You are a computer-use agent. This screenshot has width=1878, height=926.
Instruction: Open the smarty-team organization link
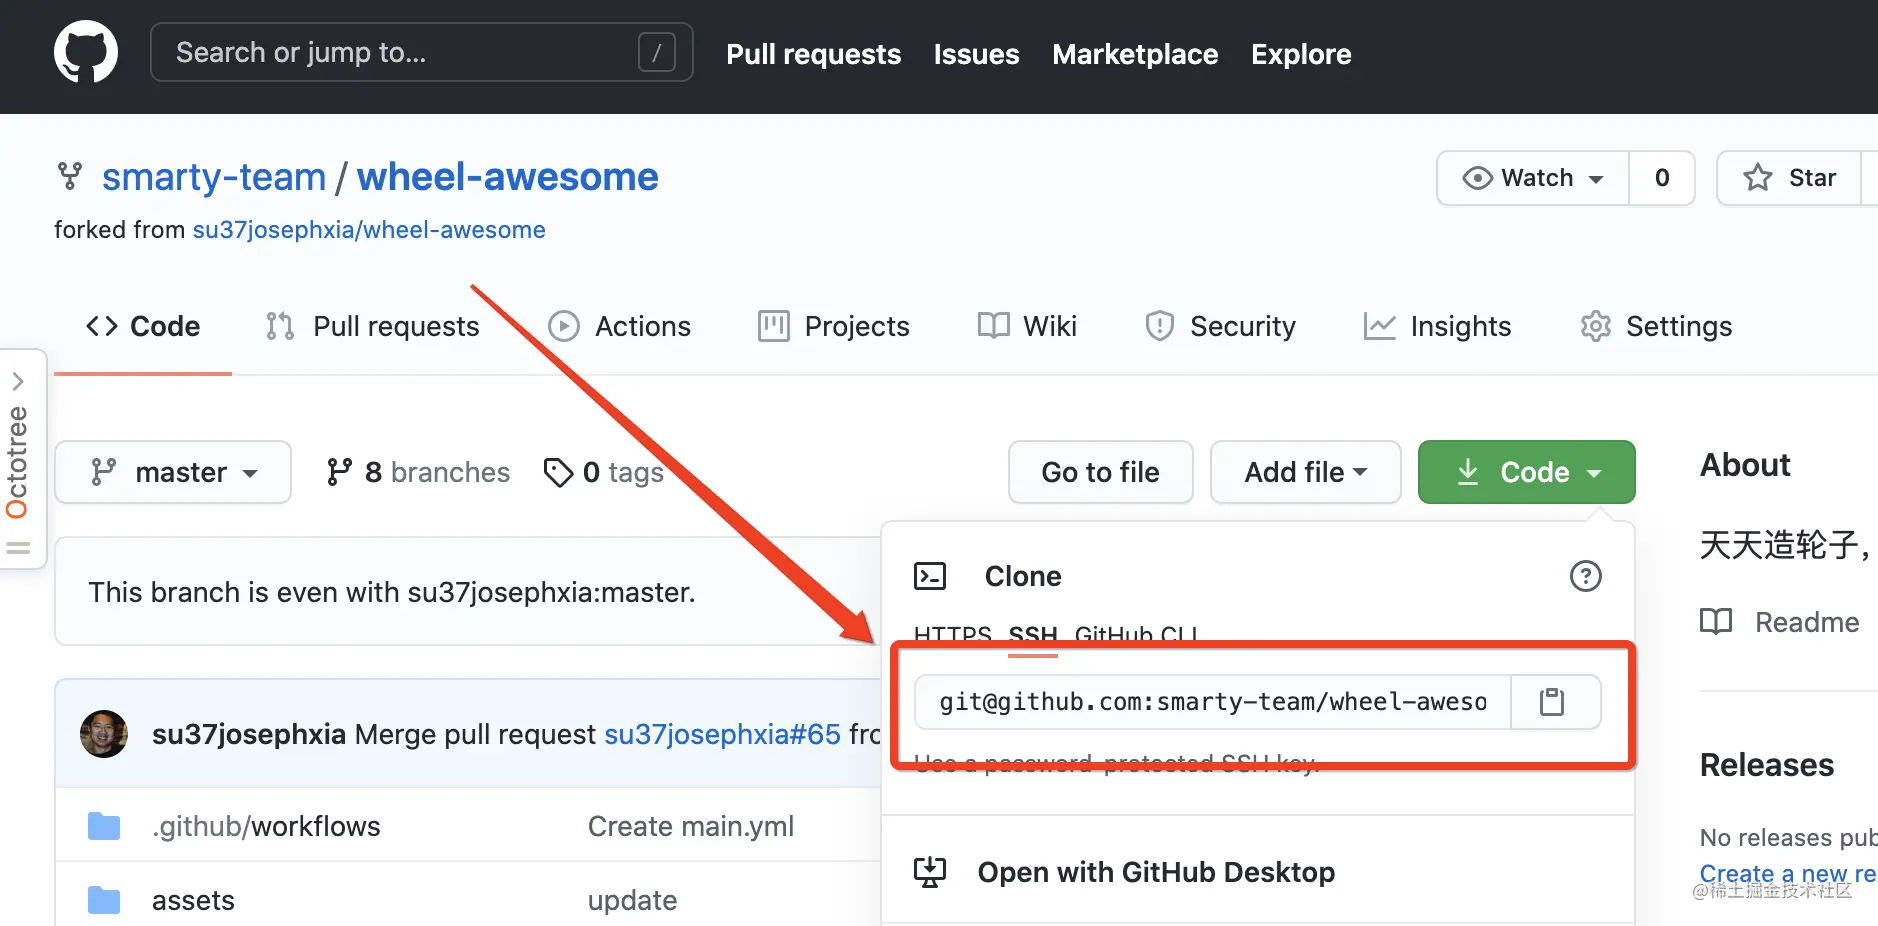coord(214,177)
